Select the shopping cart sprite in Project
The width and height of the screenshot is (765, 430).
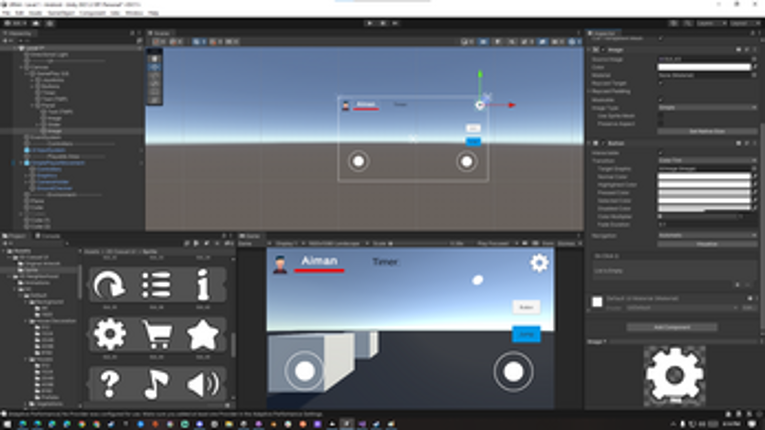[157, 334]
